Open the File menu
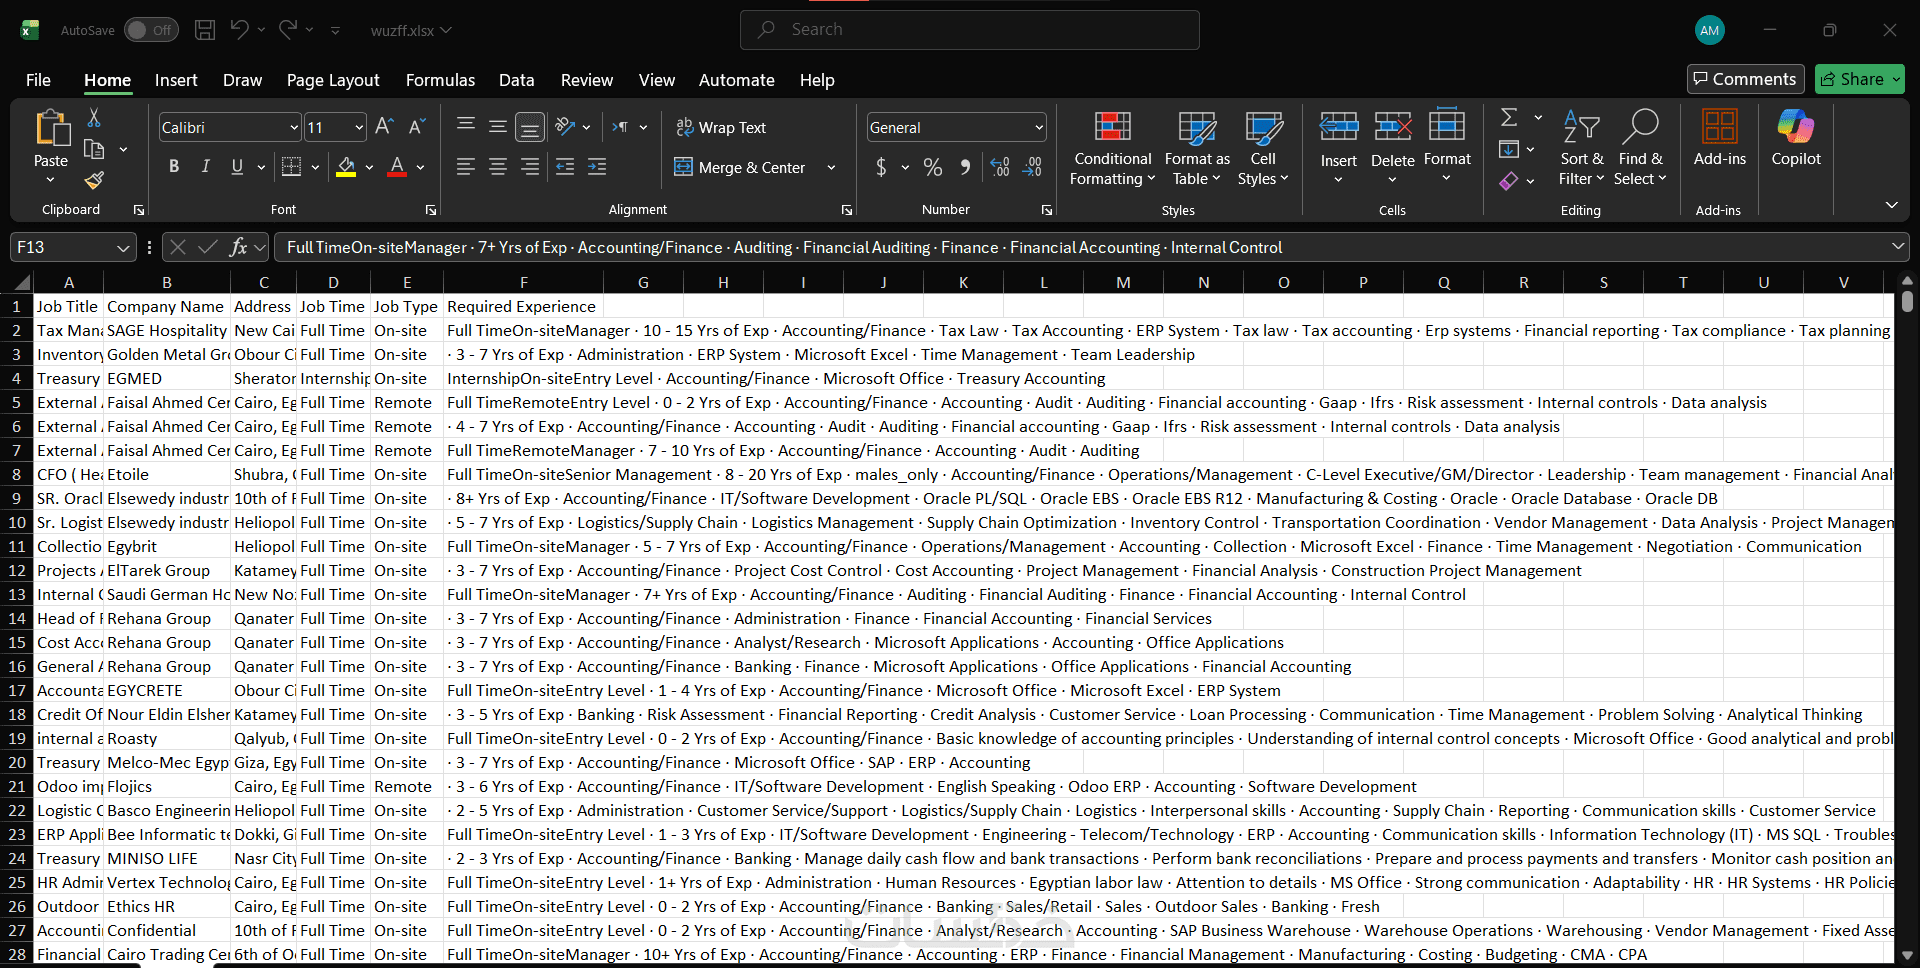1920x968 pixels. (38, 80)
